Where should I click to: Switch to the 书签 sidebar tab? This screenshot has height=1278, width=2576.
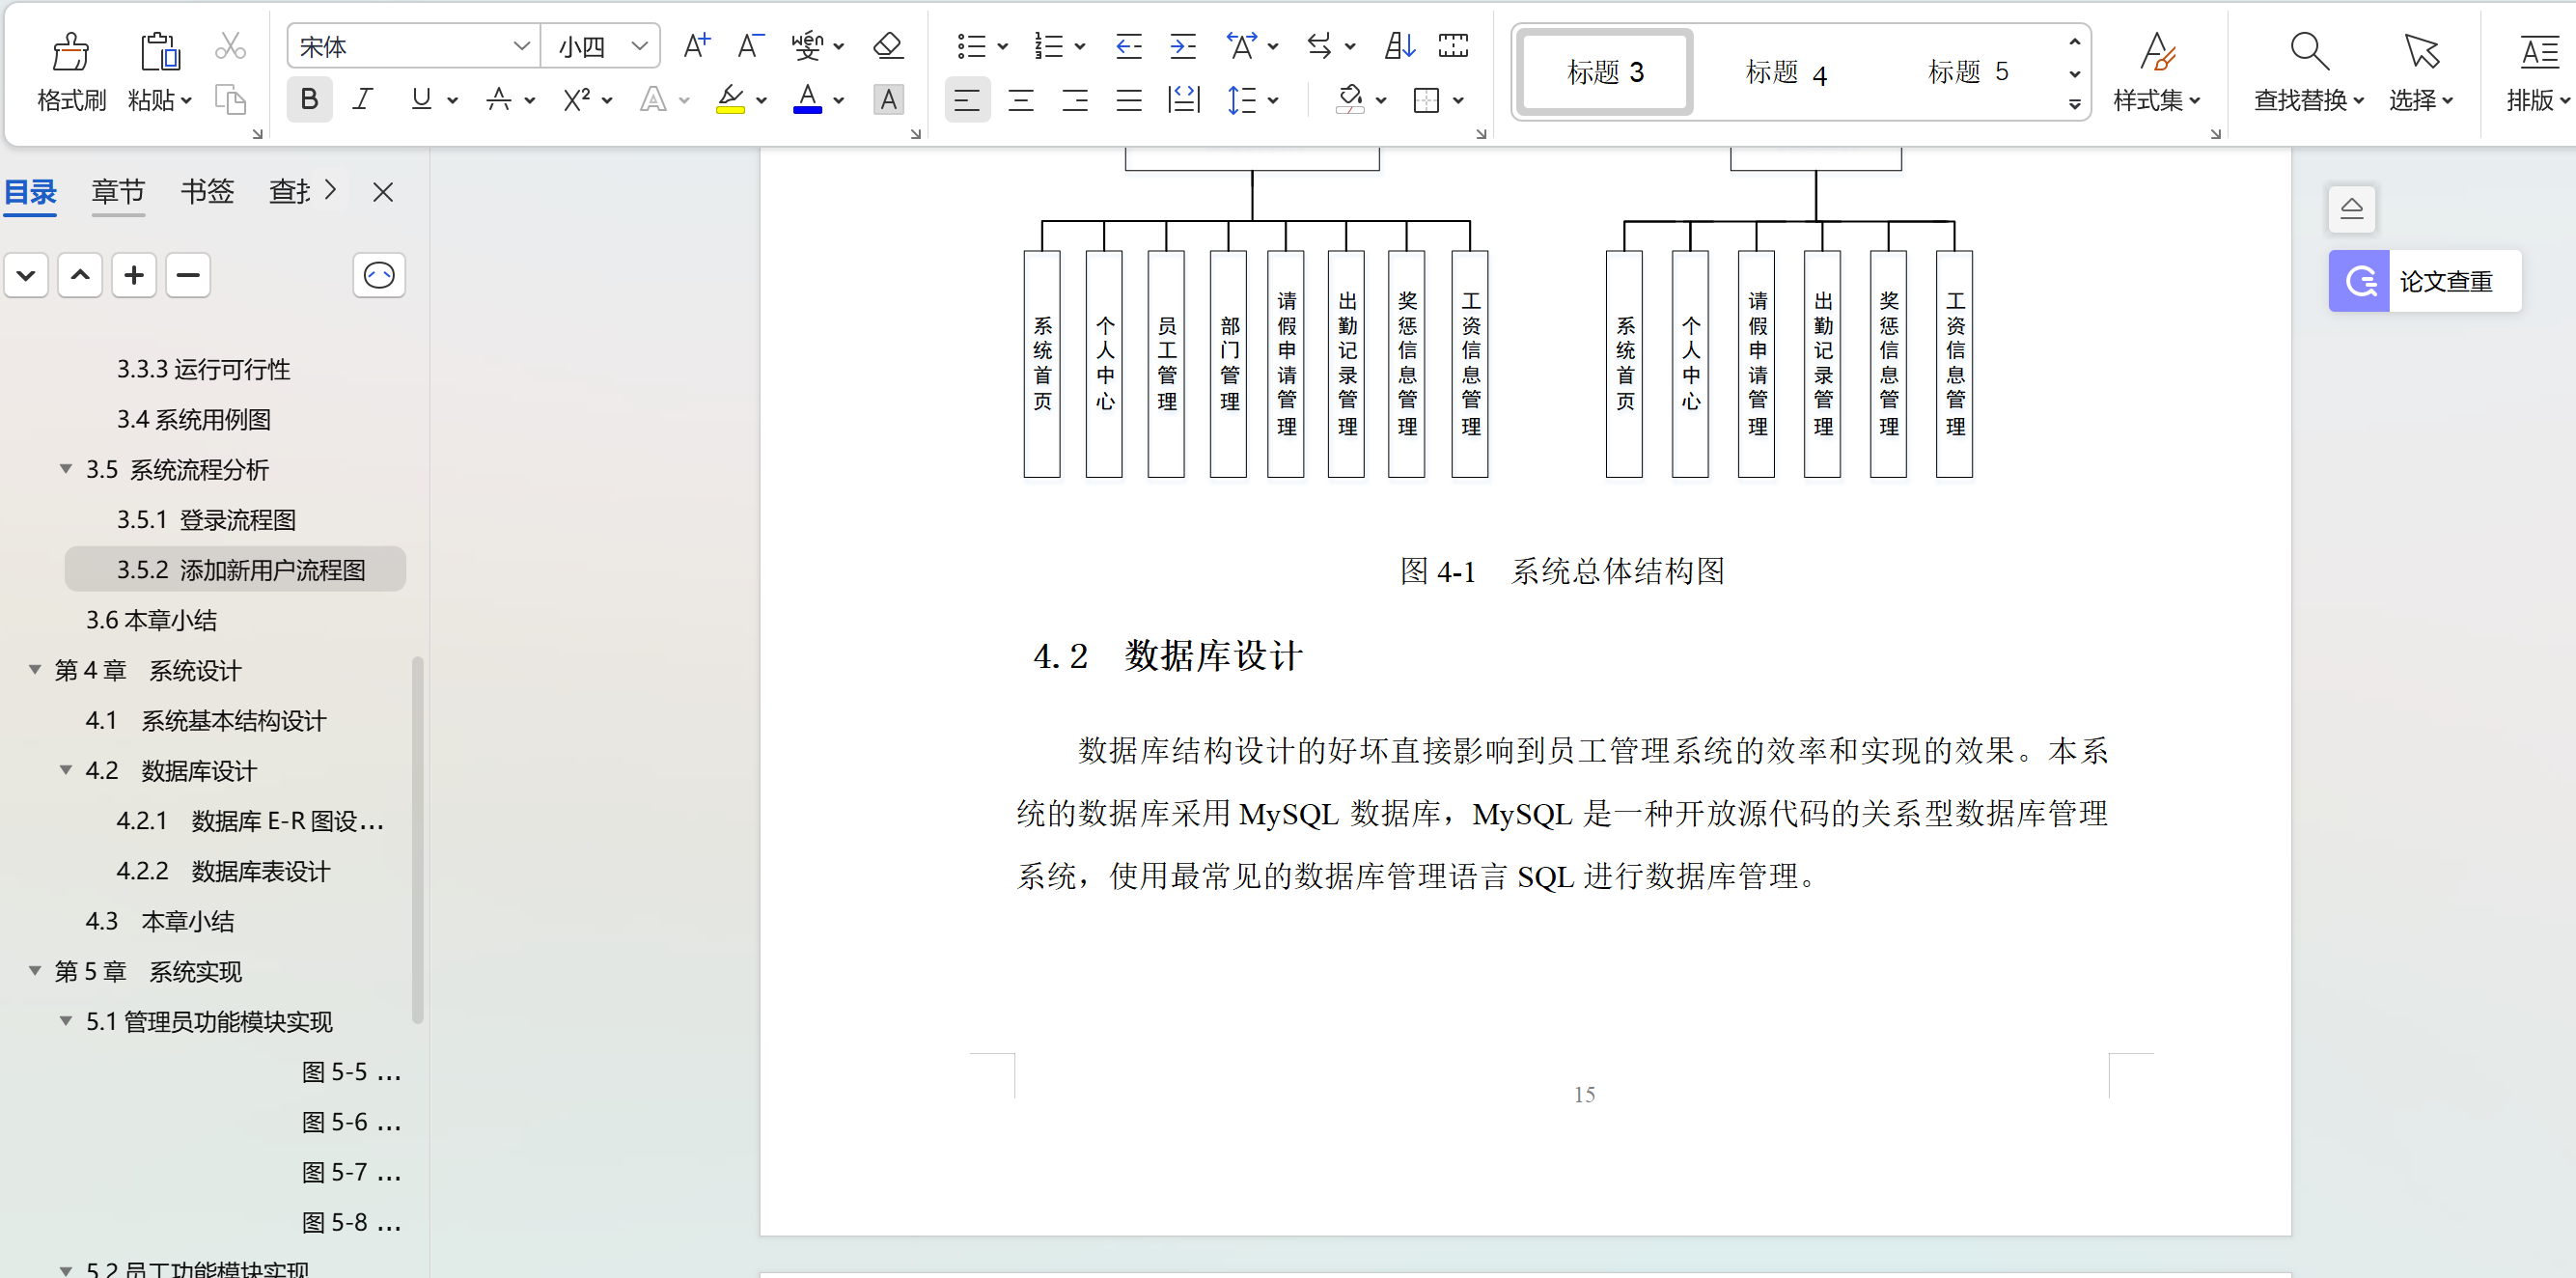[x=206, y=191]
